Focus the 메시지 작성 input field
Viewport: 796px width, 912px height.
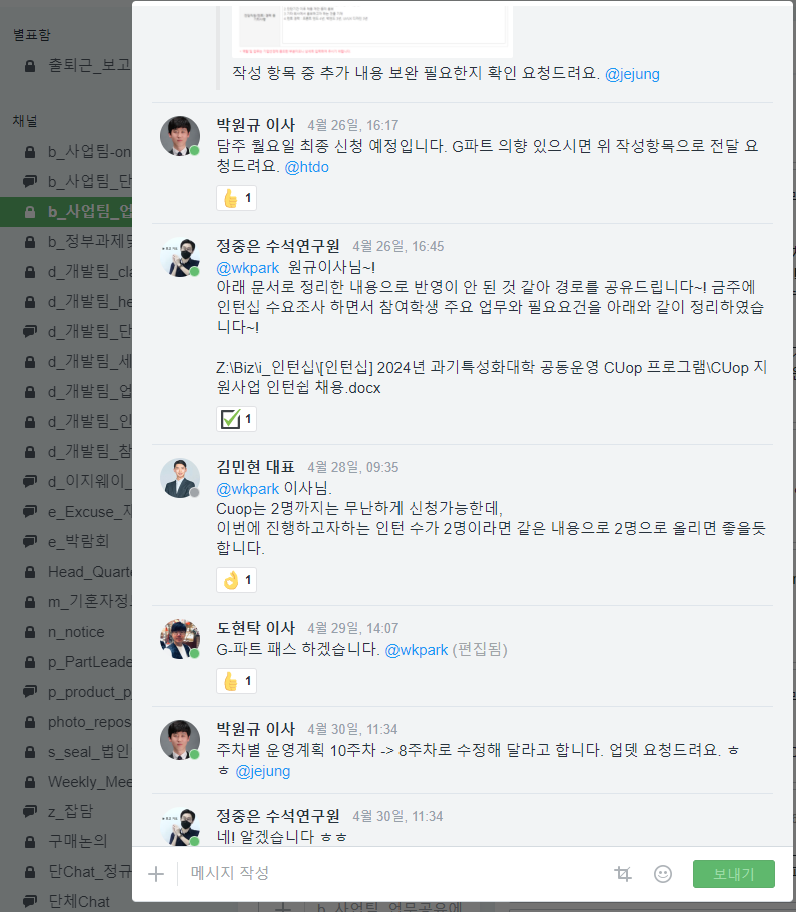click(390, 873)
